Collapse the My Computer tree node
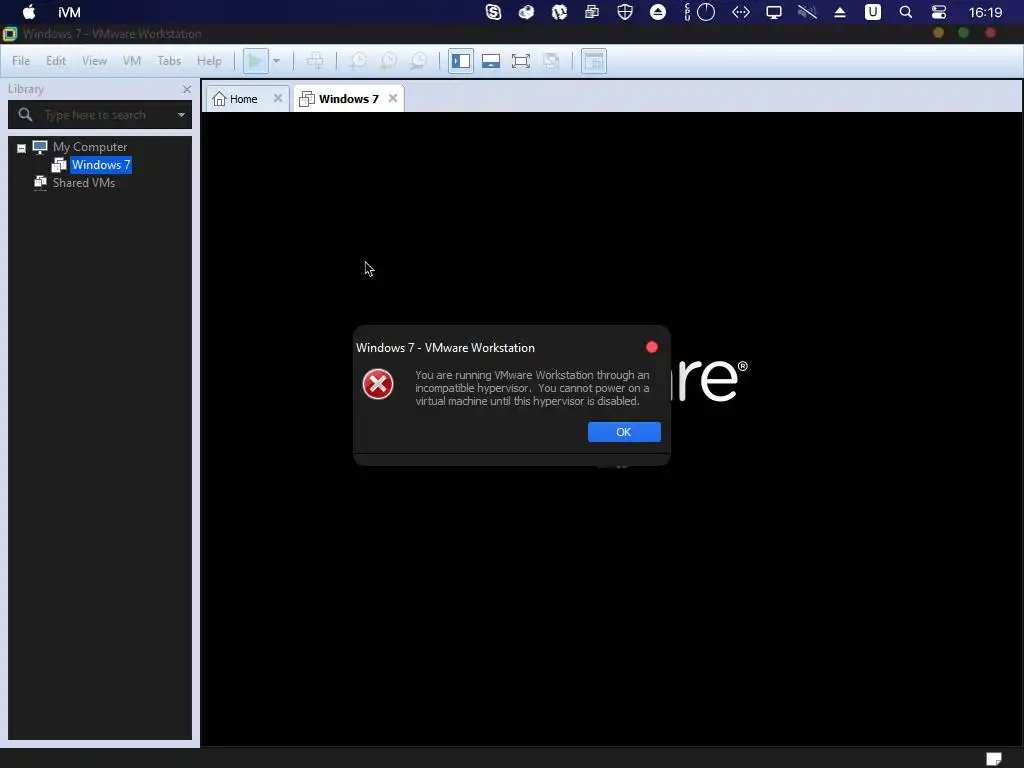 pos(22,148)
